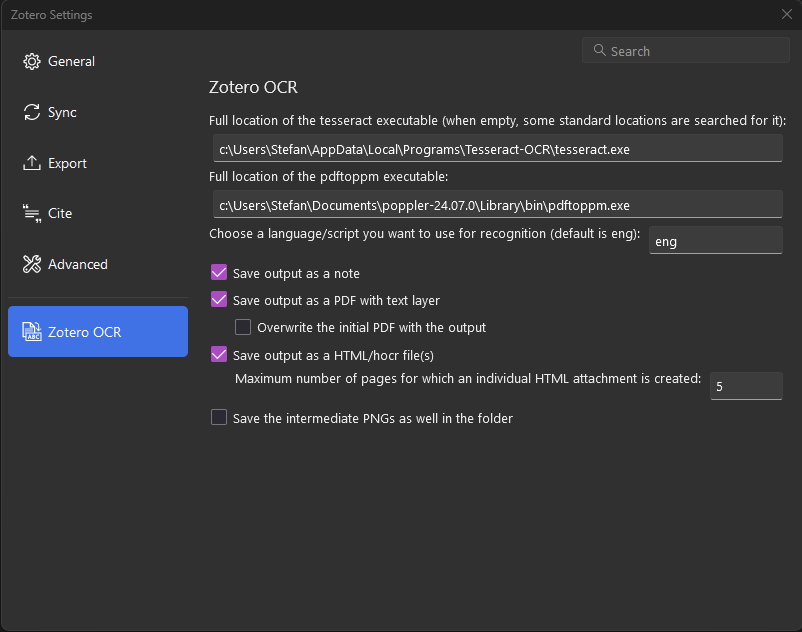Focus the settings Search field
Image resolution: width=802 pixels, height=632 pixels.
click(686, 50)
